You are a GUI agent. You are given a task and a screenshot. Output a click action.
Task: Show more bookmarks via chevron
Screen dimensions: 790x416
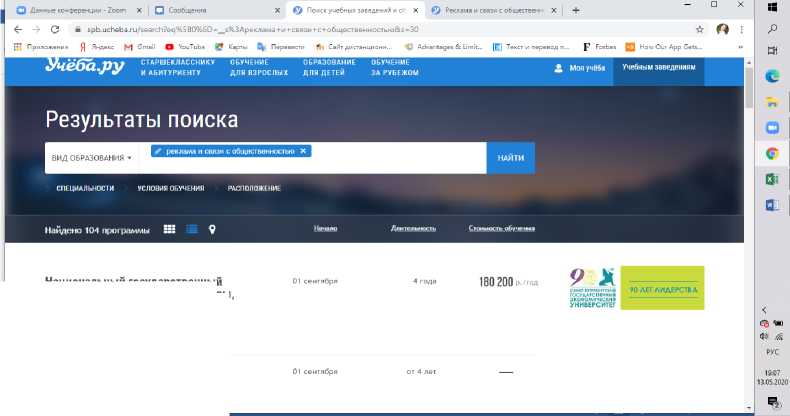[740, 47]
